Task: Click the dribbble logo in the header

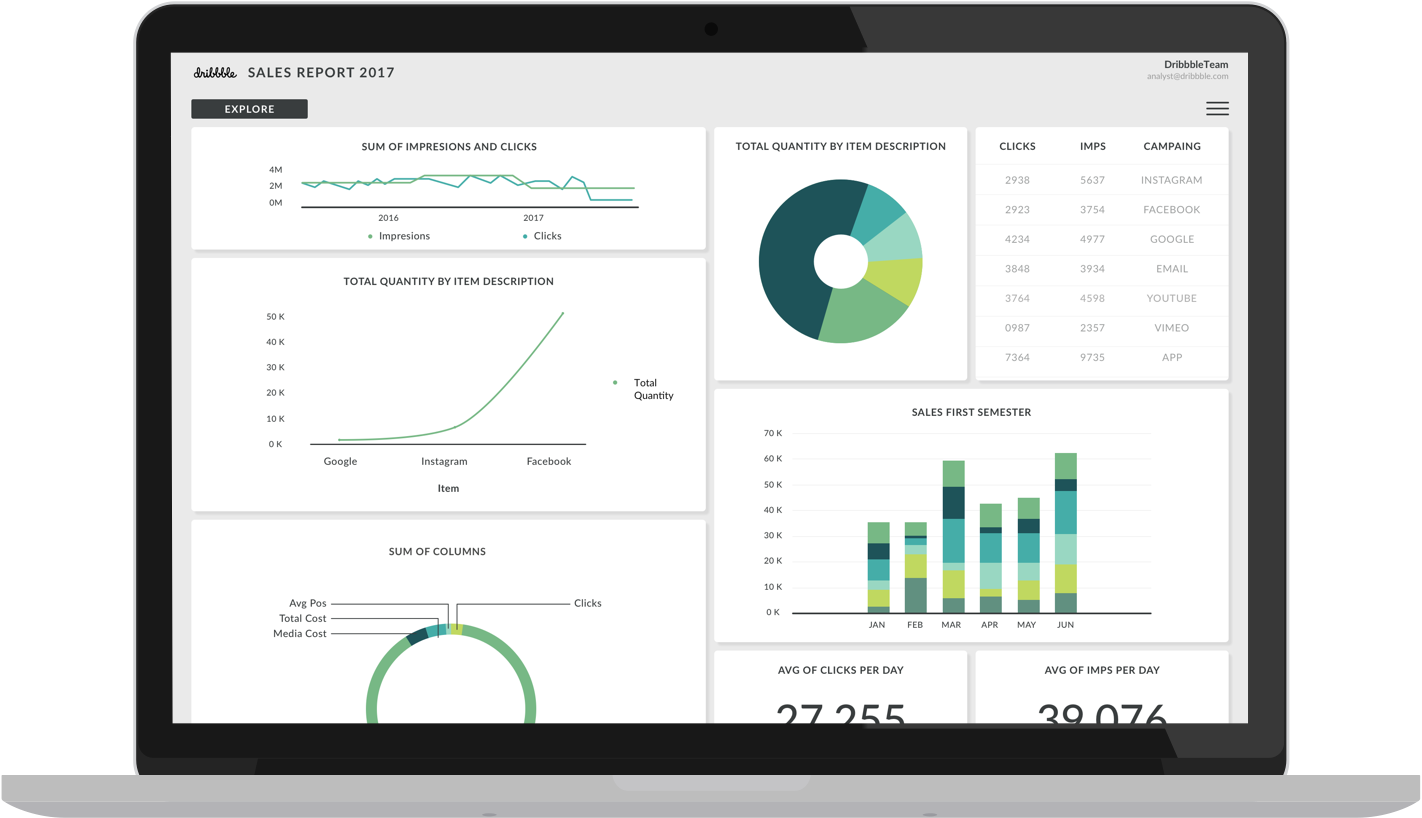Action: tap(214, 72)
